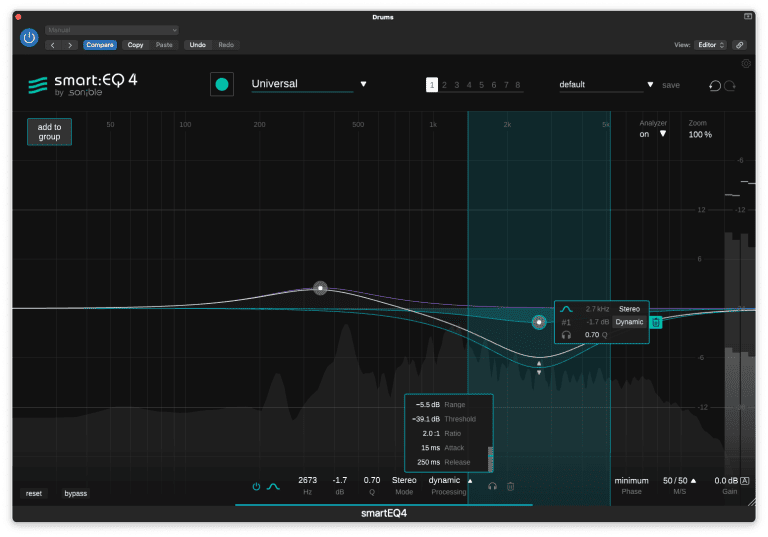Choose Stereo in band popup

point(629,309)
